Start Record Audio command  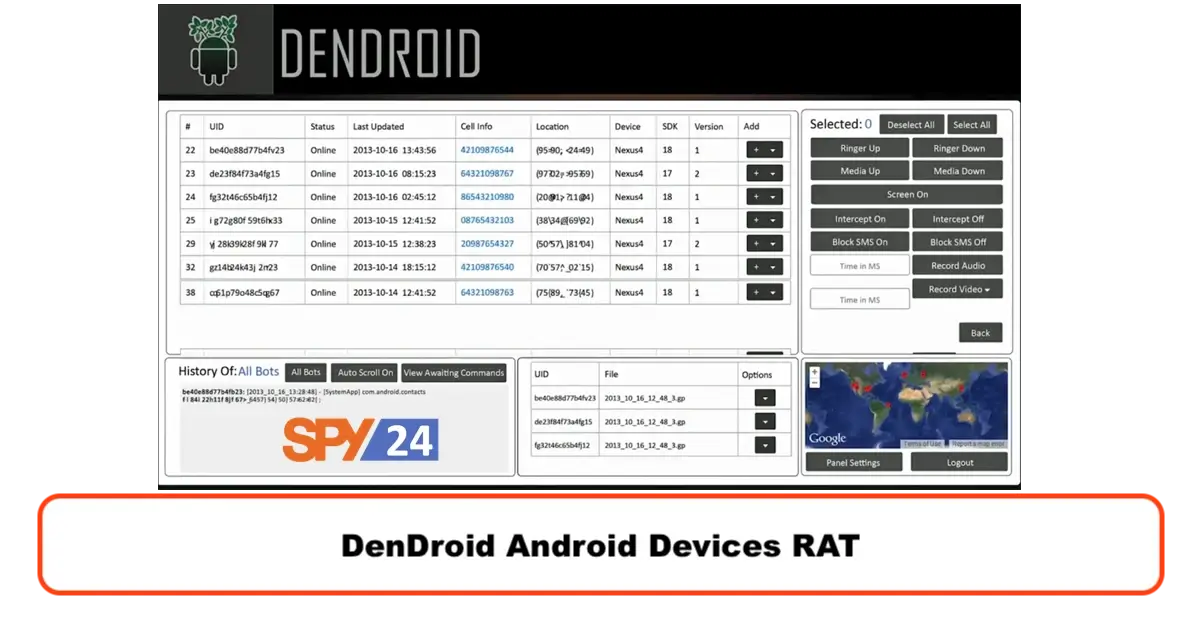point(958,266)
